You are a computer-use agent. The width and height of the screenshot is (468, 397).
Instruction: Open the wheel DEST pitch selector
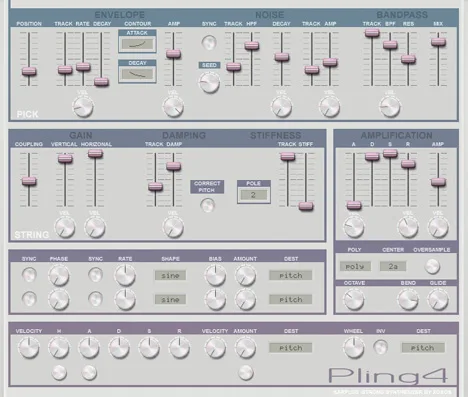pyautogui.click(x=423, y=348)
